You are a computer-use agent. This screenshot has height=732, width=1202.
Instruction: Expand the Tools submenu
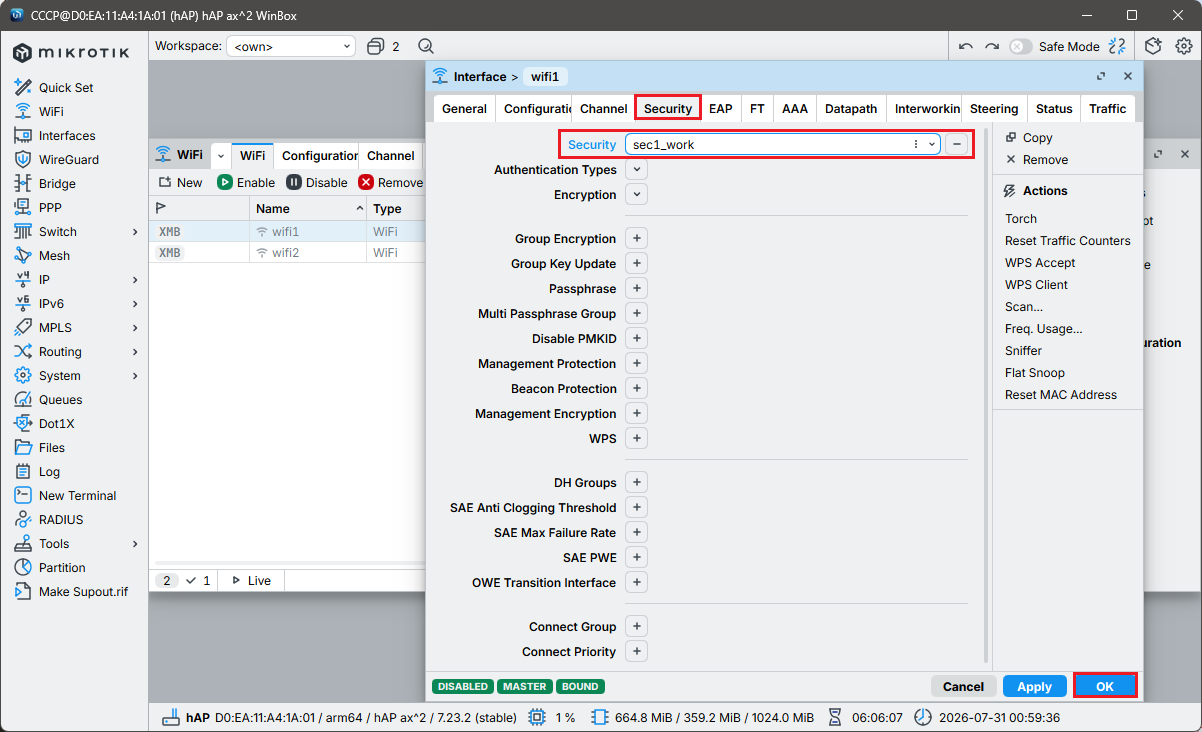pyautogui.click(x=135, y=543)
